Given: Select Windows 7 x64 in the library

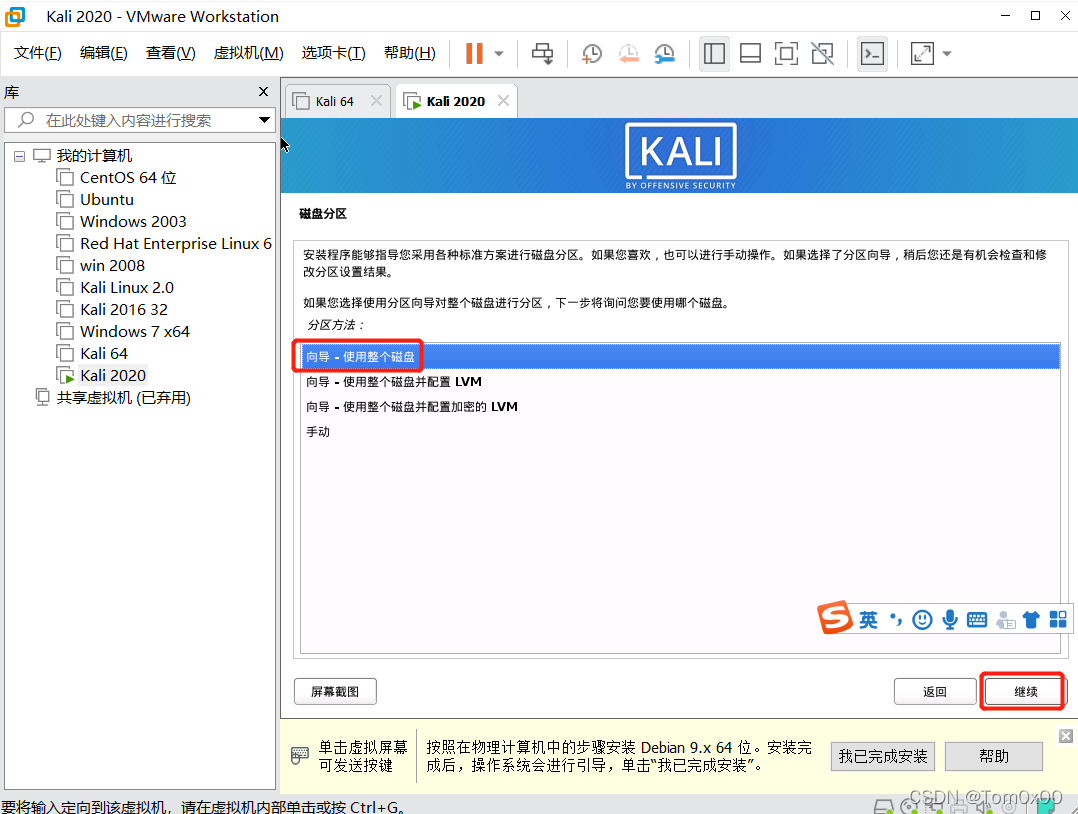Looking at the screenshot, I should click(135, 332).
